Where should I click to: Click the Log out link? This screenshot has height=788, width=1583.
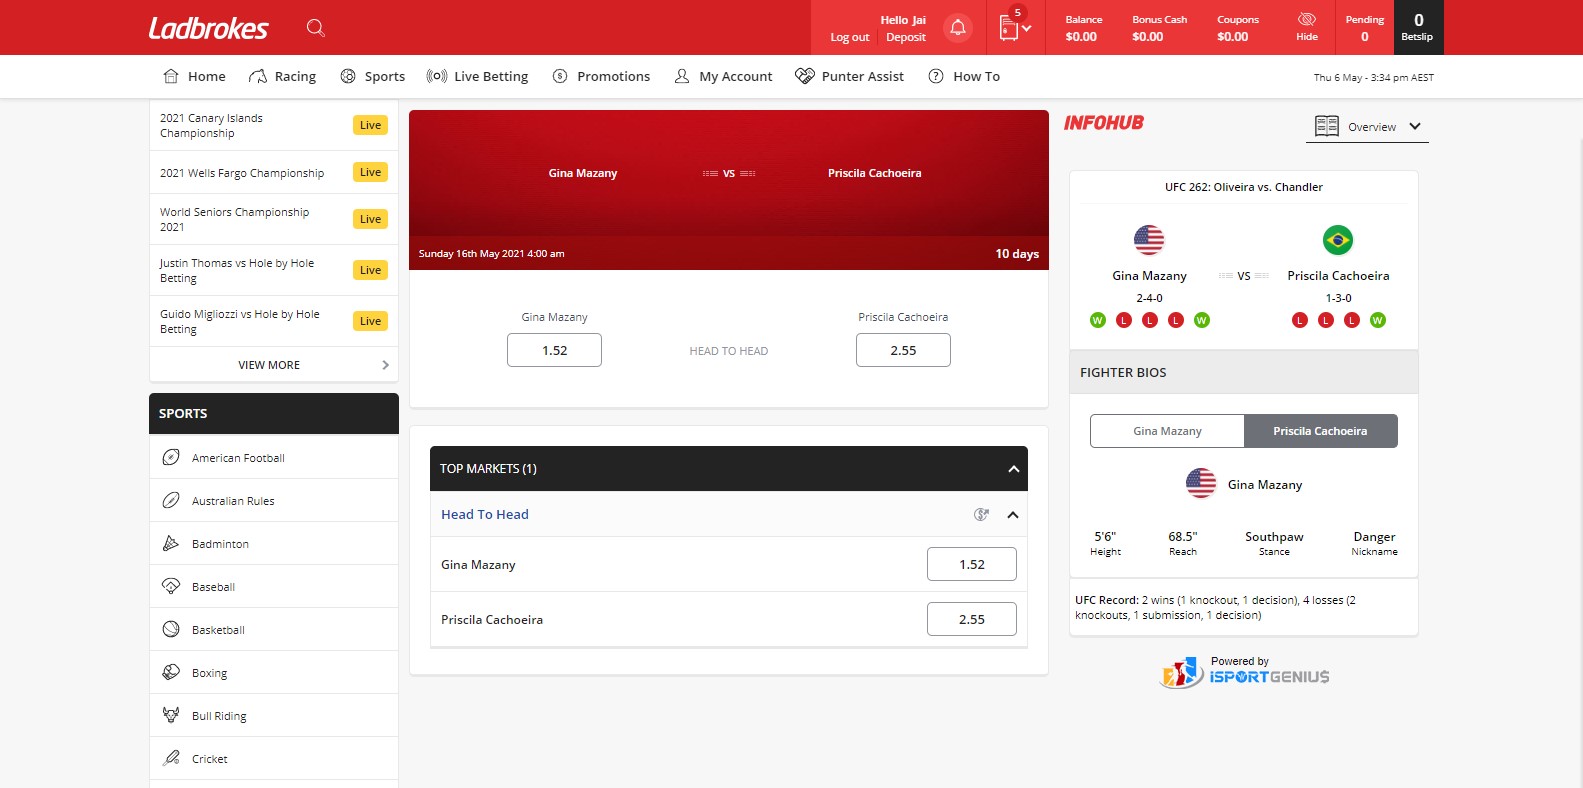[x=850, y=37]
